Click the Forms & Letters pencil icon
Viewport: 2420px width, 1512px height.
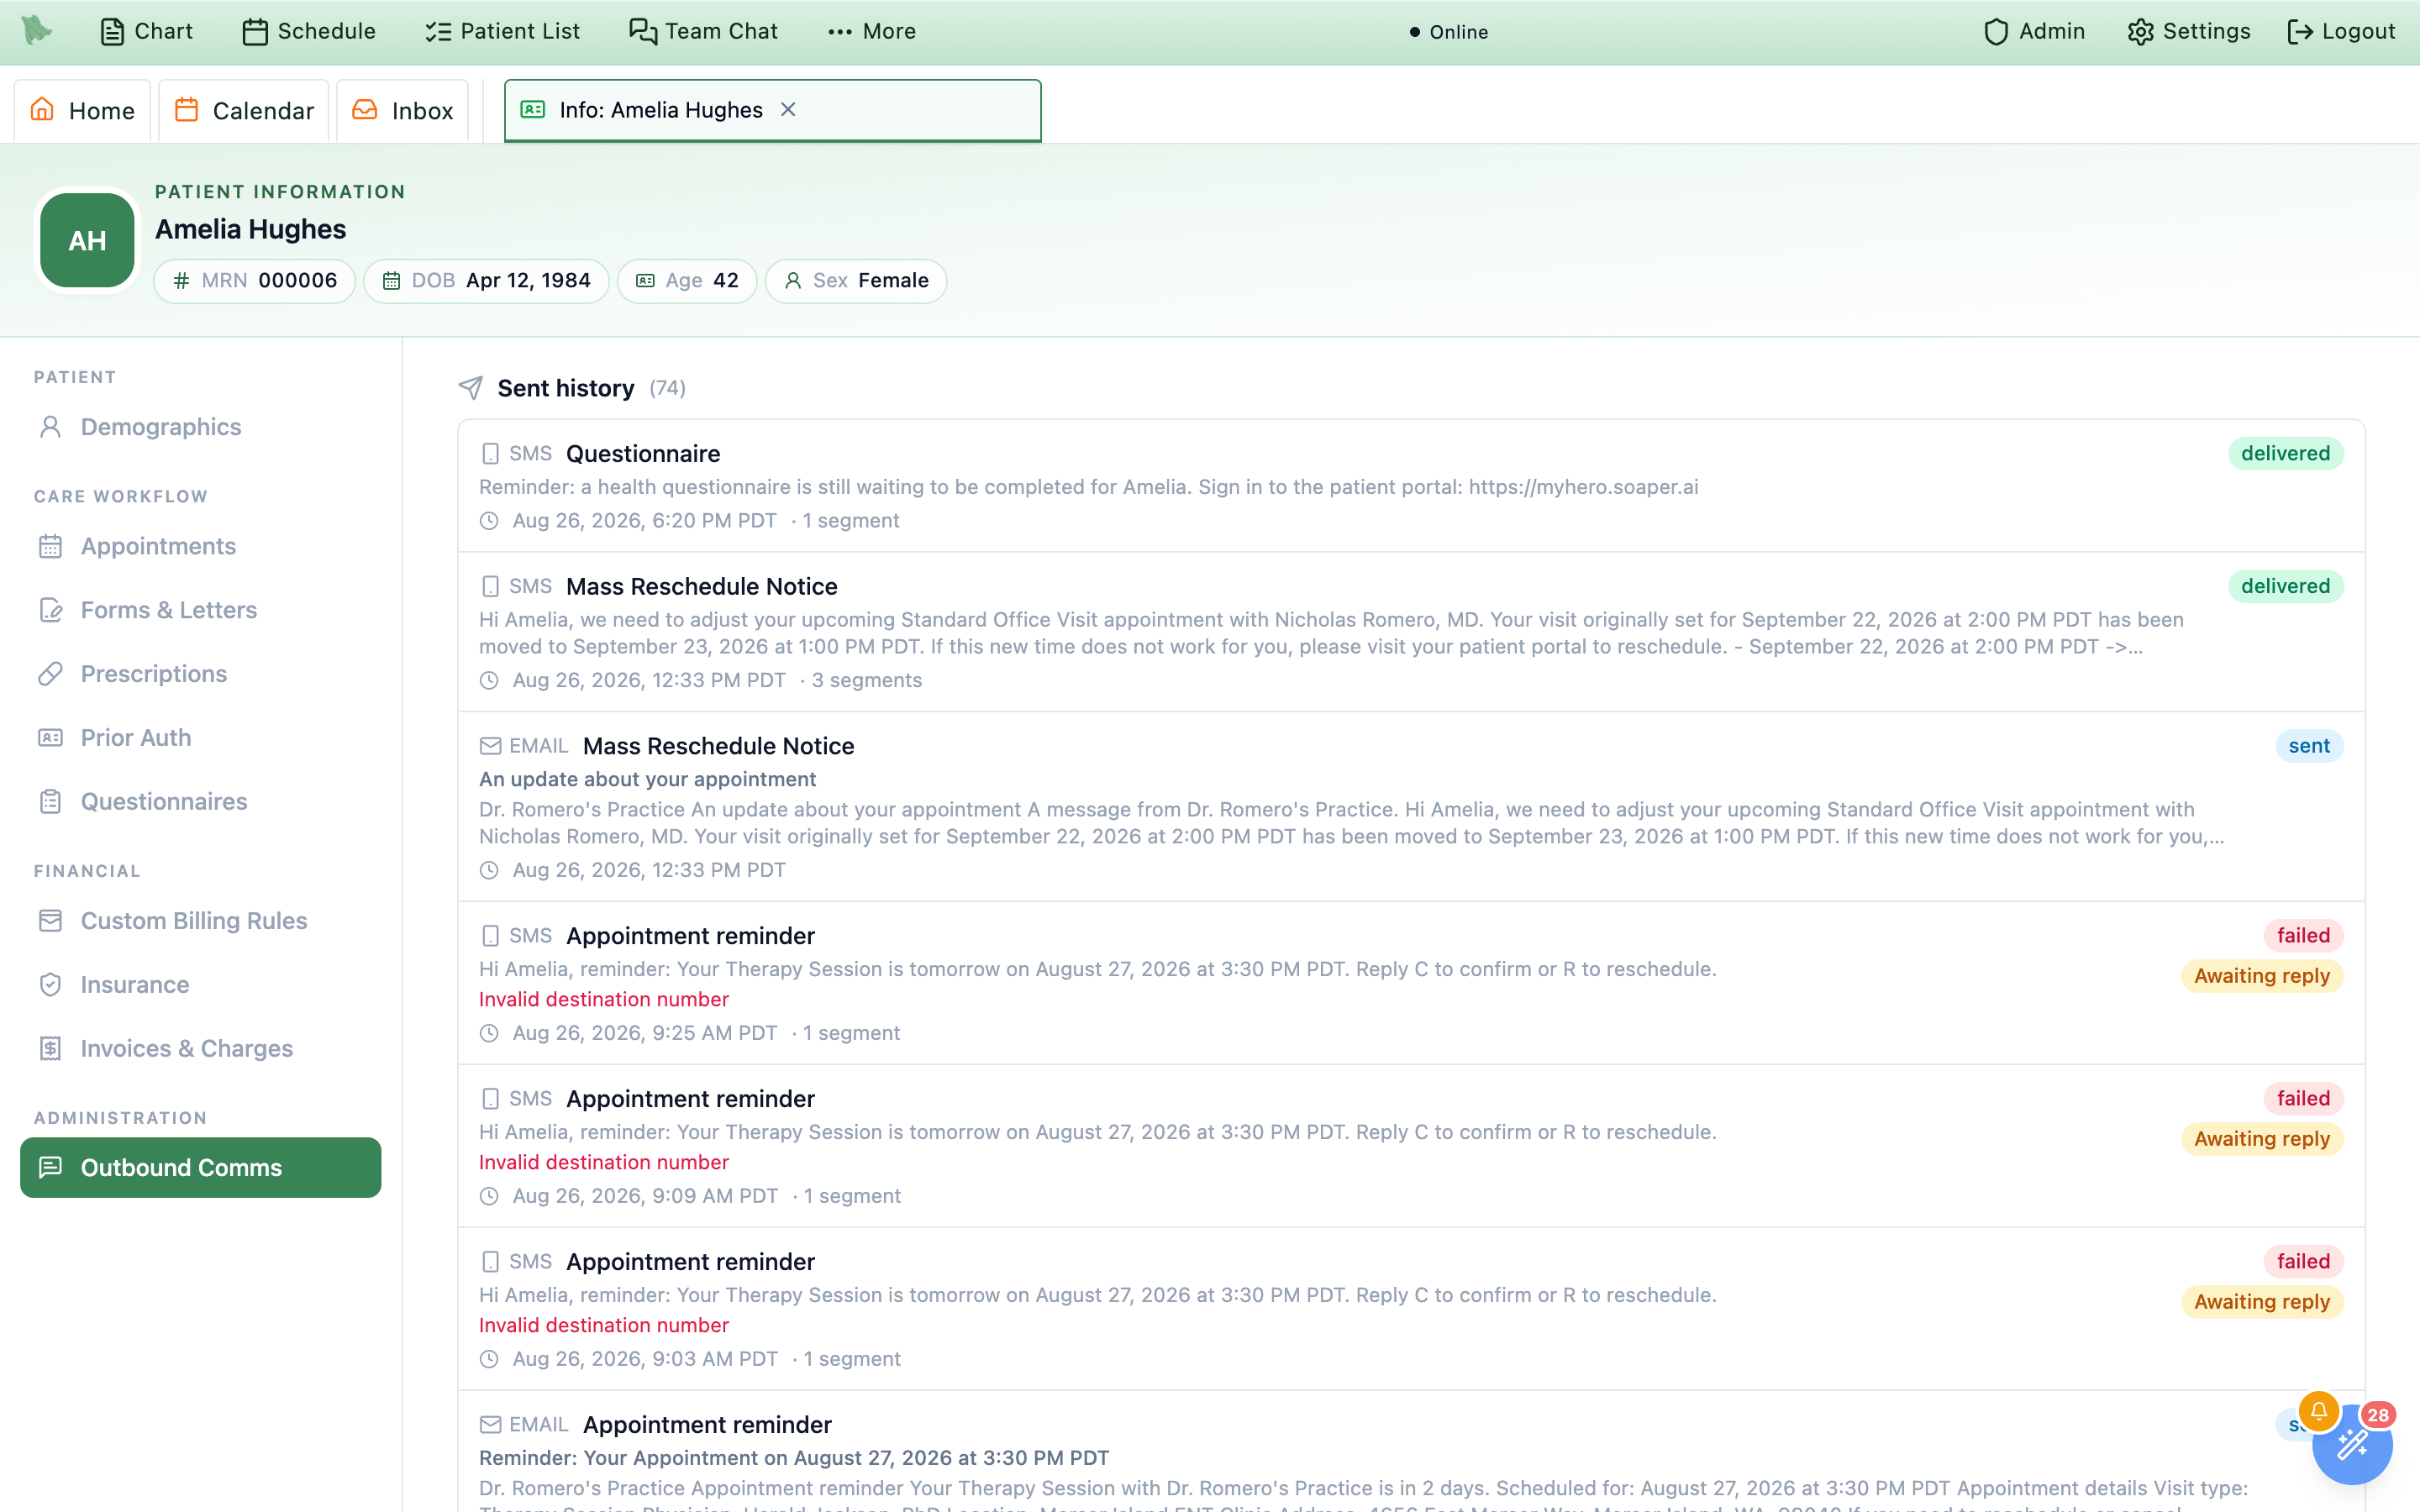tap(50, 610)
